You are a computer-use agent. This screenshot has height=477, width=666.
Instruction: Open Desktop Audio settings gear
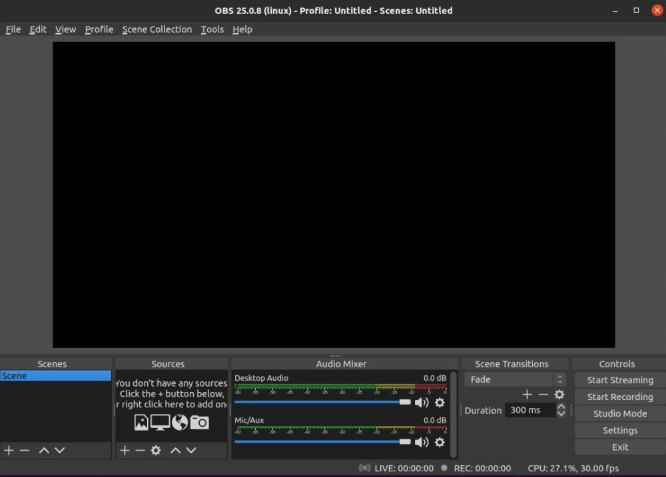click(x=440, y=403)
